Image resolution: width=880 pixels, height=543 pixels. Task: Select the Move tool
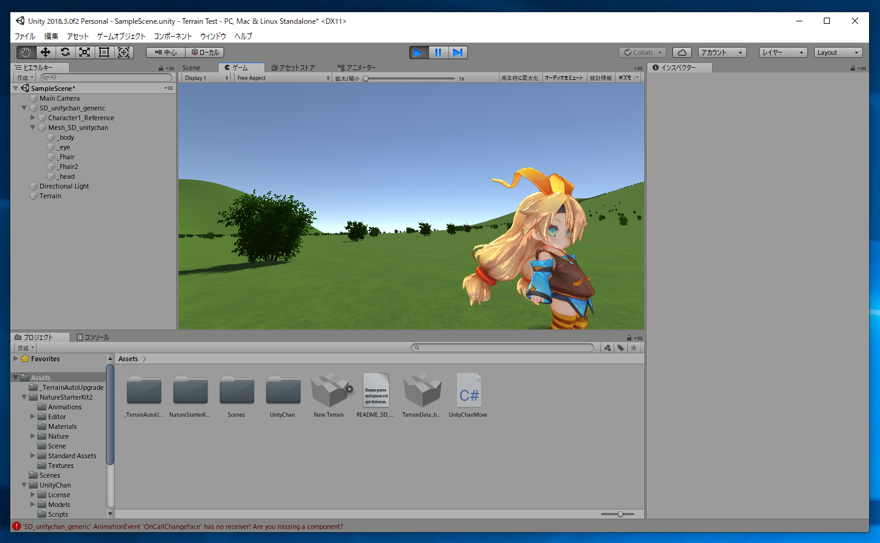[x=45, y=52]
